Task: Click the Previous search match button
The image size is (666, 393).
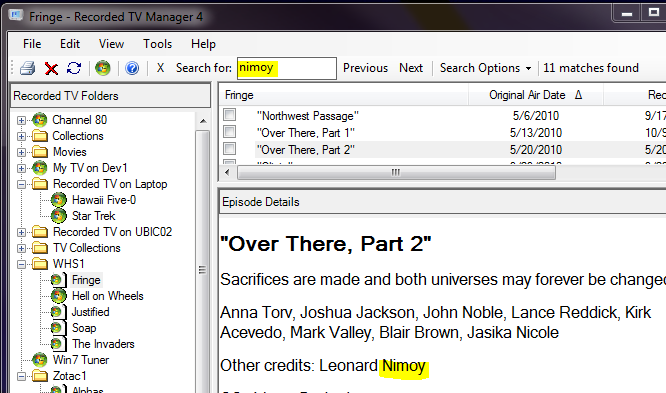Action: tap(365, 68)
